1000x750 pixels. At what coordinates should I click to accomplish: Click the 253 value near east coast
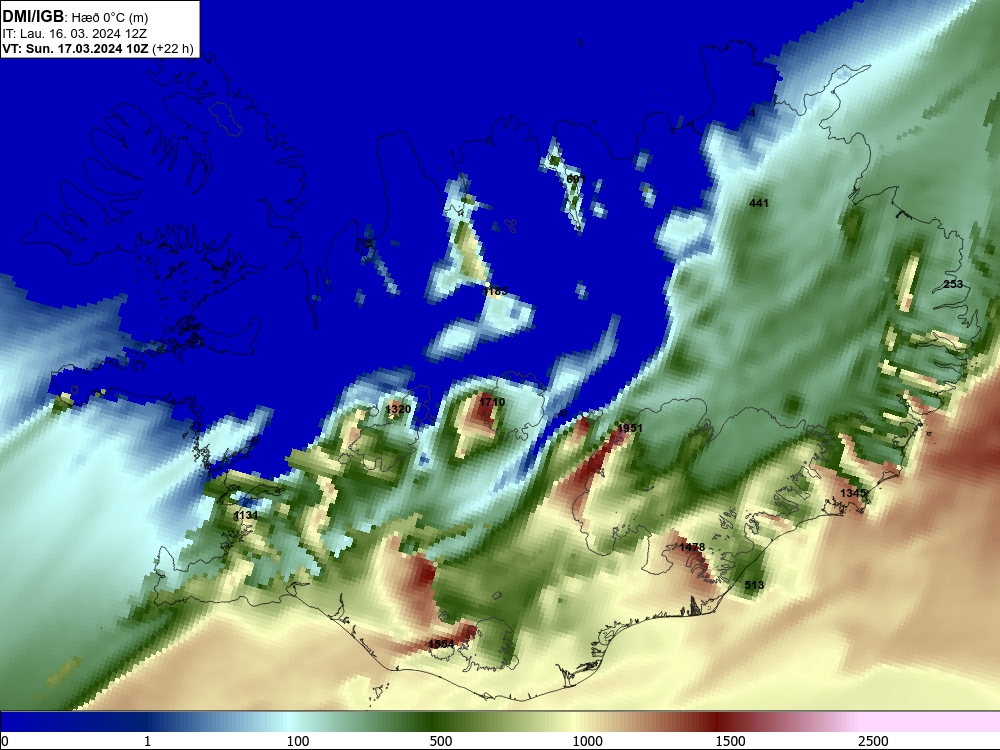pos(953,284)
